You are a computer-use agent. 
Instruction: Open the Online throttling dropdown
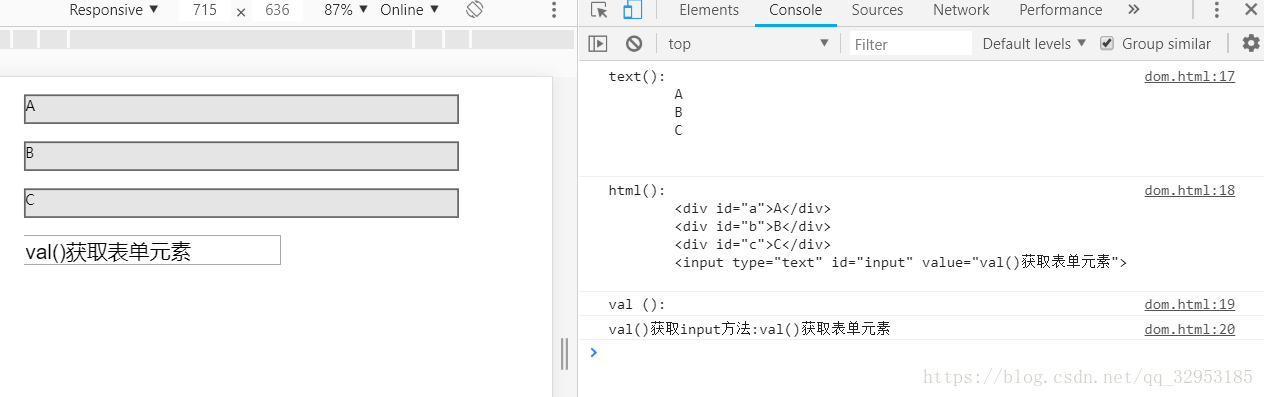(x=409, y=10)
